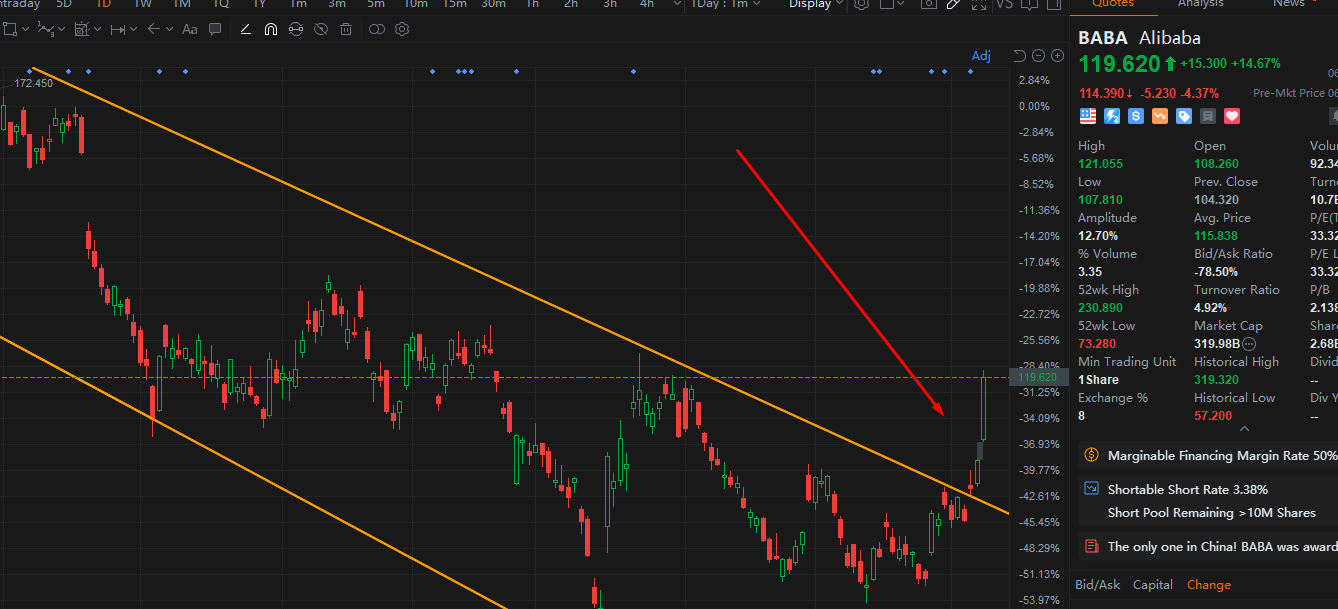Open the Analysis tab

1200,4
